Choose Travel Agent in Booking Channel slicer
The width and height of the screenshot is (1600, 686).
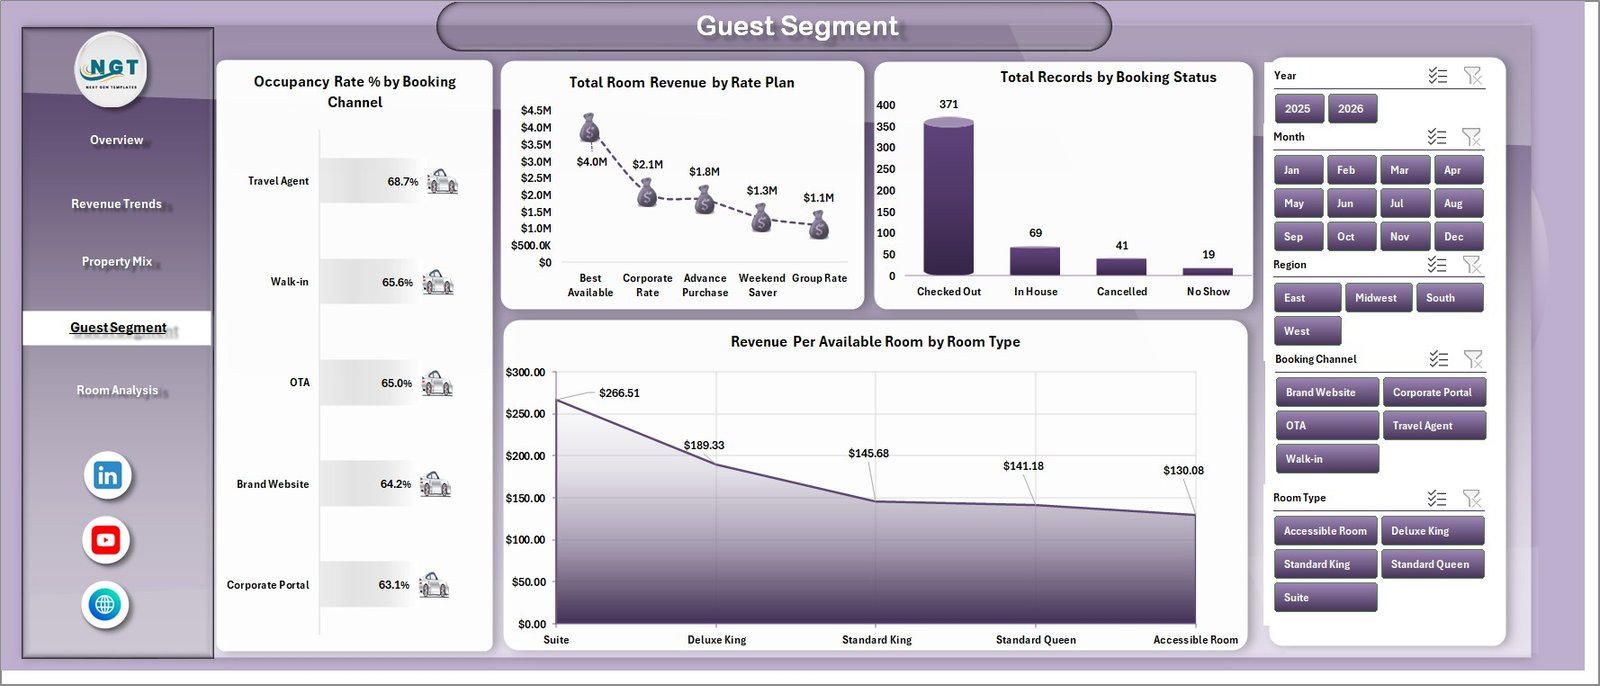pos(1434,426)
